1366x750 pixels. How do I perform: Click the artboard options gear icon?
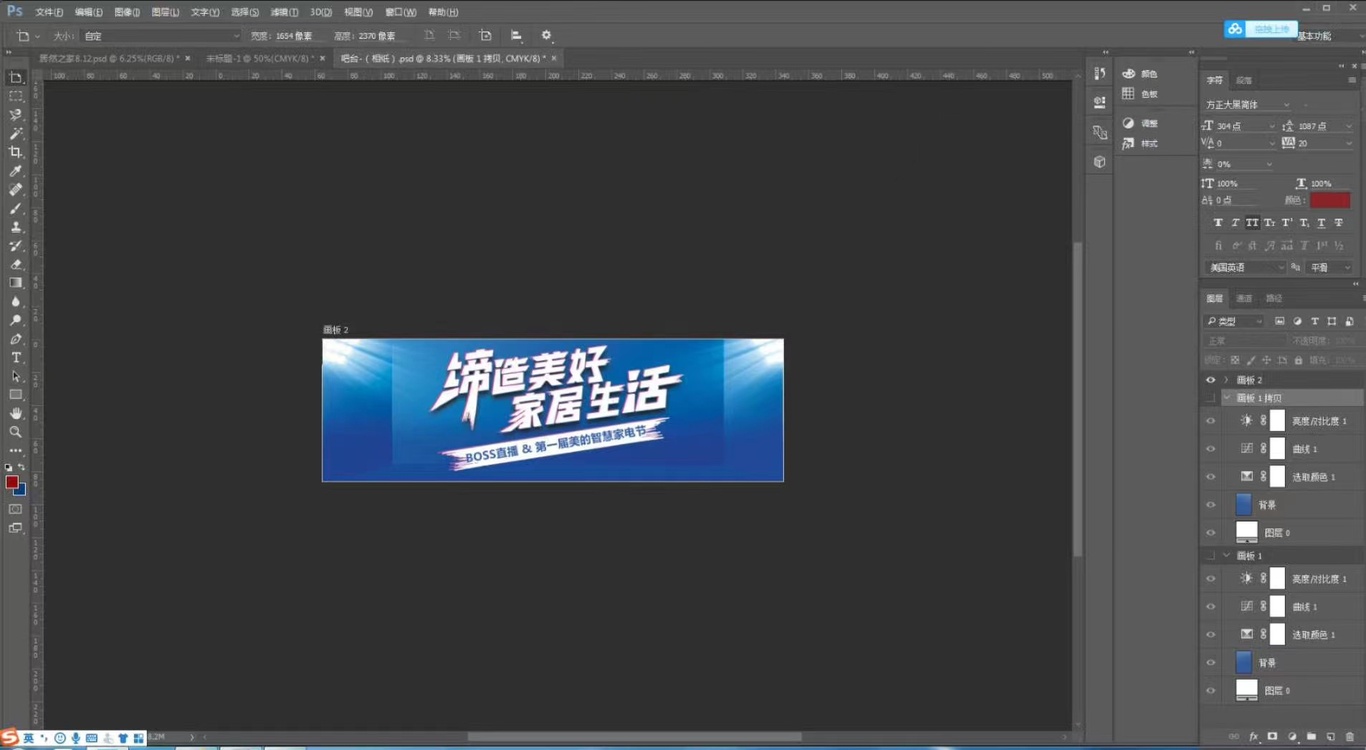pos(546,35)
